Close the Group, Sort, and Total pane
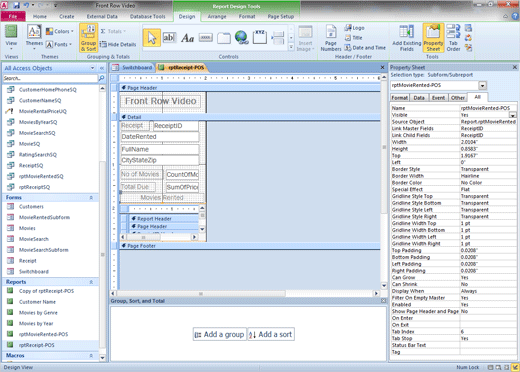The width and height of the screenshot is (520, 372). point(384,301)
